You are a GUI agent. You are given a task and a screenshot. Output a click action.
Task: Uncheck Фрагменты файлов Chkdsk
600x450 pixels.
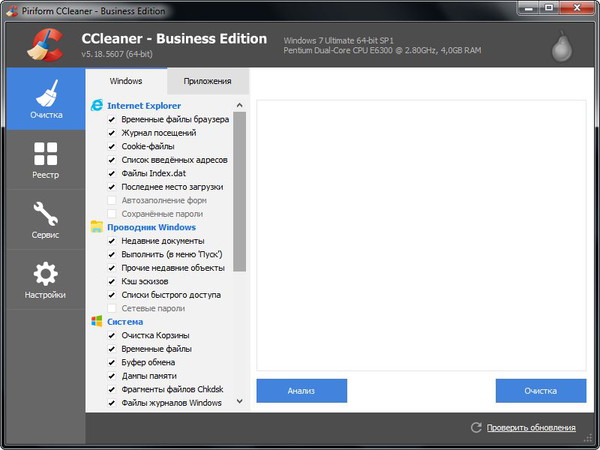(x=112, y=389)
